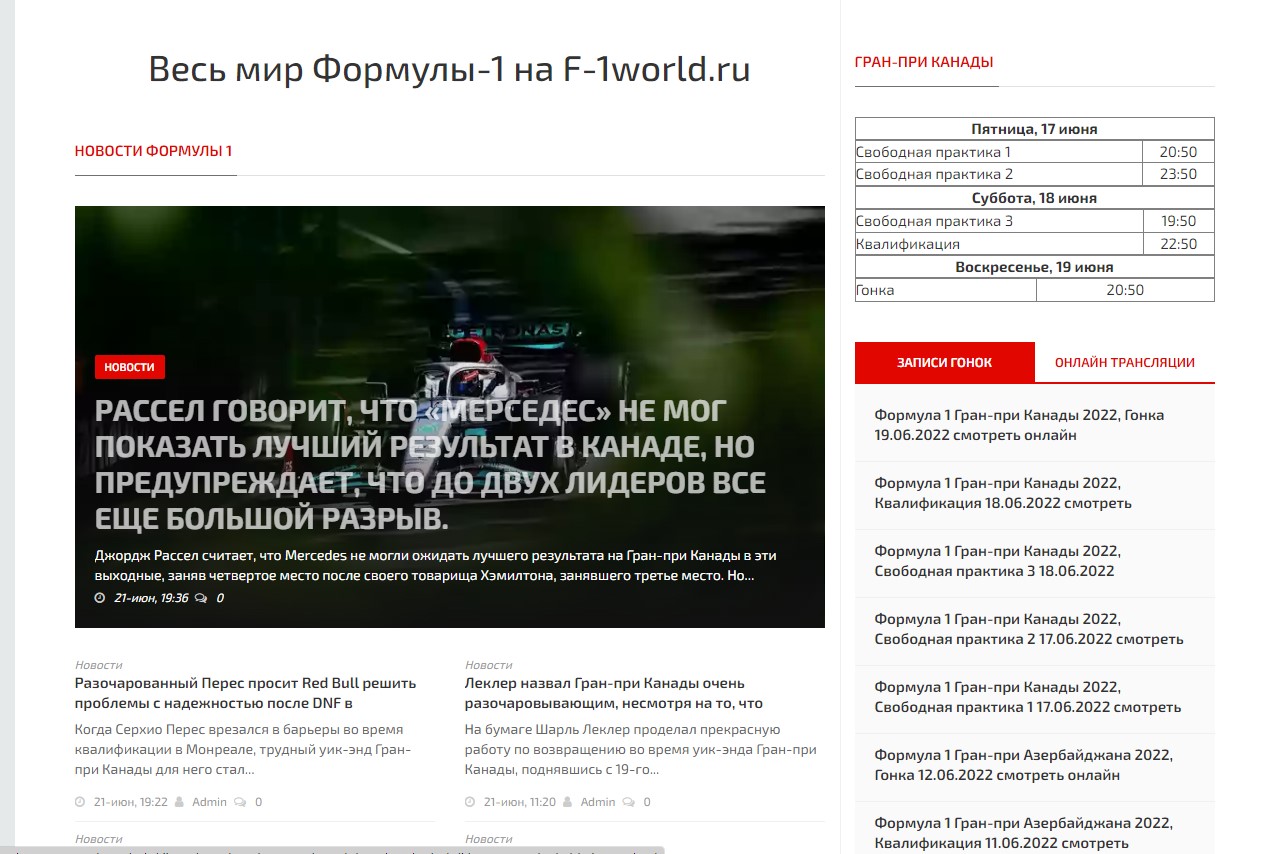The height and width of the screenshot is (854, 1272).
Task: Click the comments icon in the Перес article meta
Action: pyautogui.click(x=240, y=802)
